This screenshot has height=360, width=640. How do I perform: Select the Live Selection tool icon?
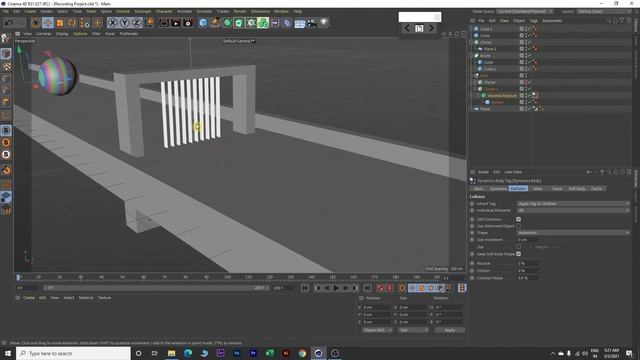[36, 23]
